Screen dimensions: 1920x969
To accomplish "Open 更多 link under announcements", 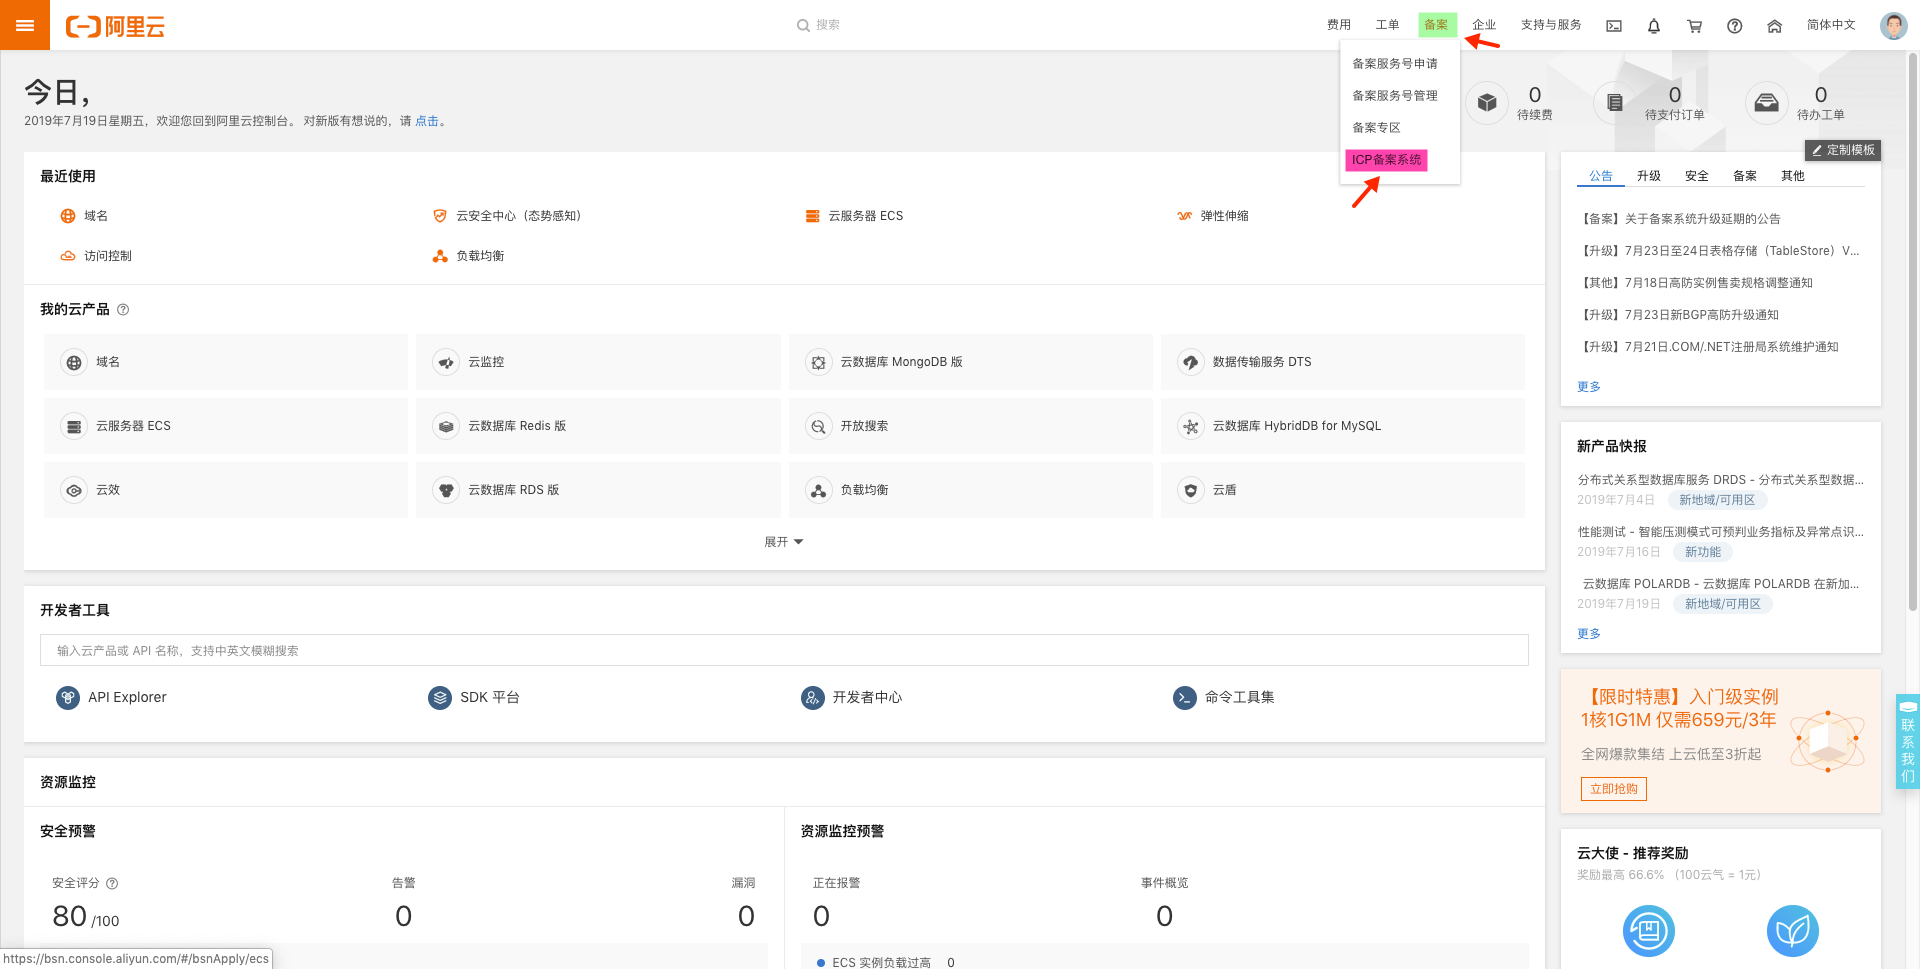I will pos(1588,387).
